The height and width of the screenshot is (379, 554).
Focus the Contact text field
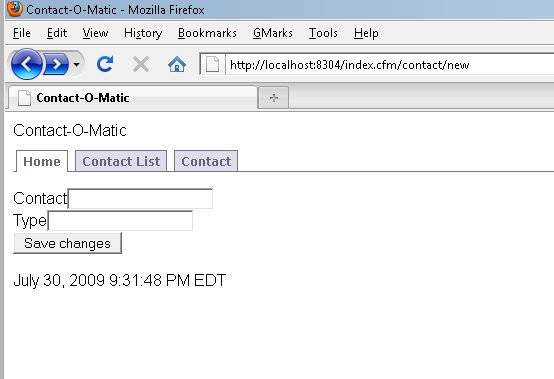click(x=140, y=199)
